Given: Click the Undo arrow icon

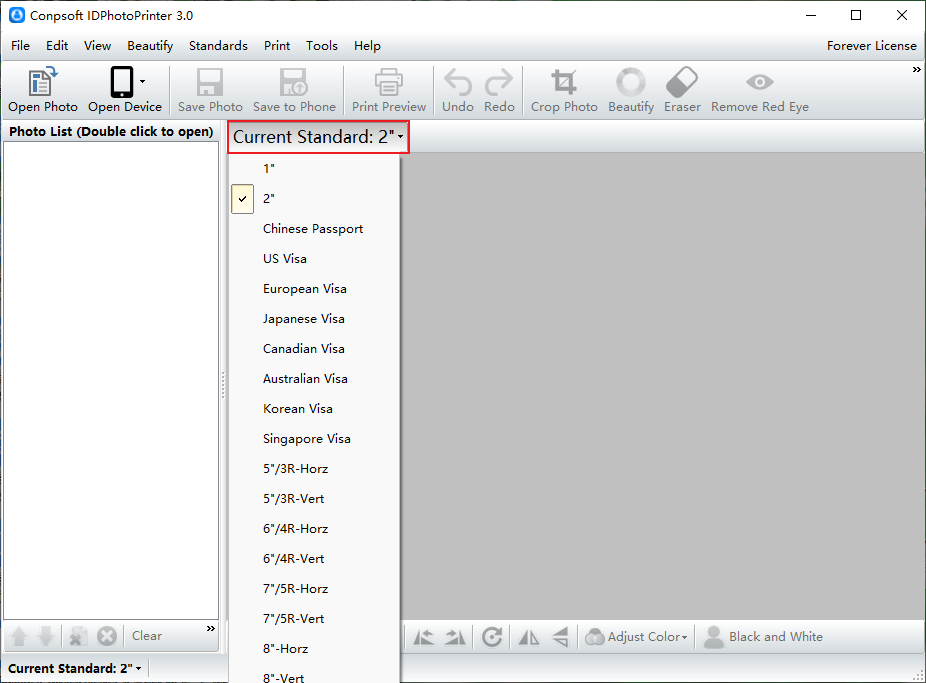Looking at the screenshot, I should click(458, 82).
